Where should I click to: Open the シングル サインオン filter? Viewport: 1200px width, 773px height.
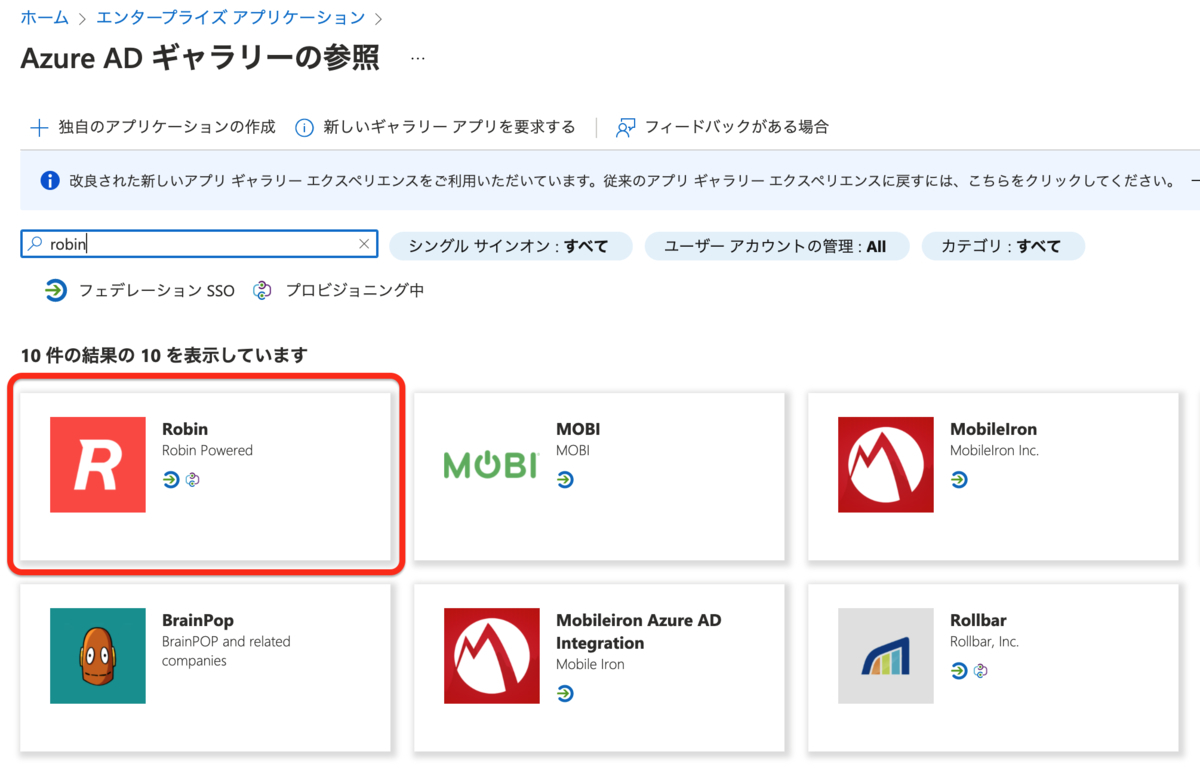[x=510, y=246]
